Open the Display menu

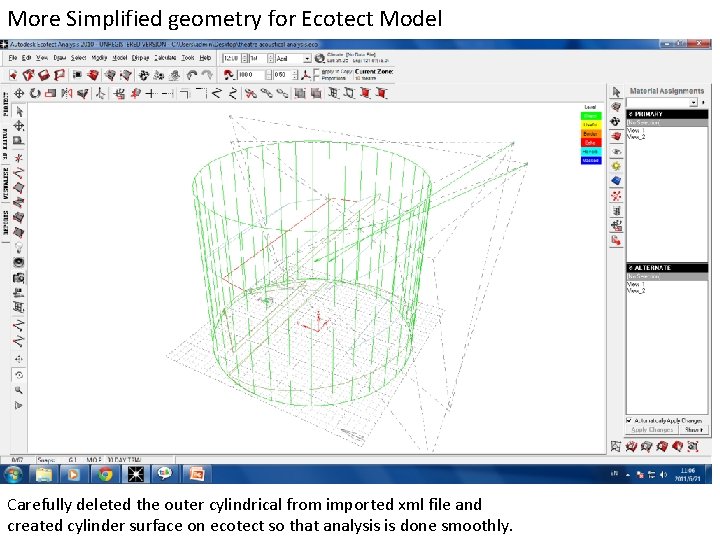tap(141, 58)
